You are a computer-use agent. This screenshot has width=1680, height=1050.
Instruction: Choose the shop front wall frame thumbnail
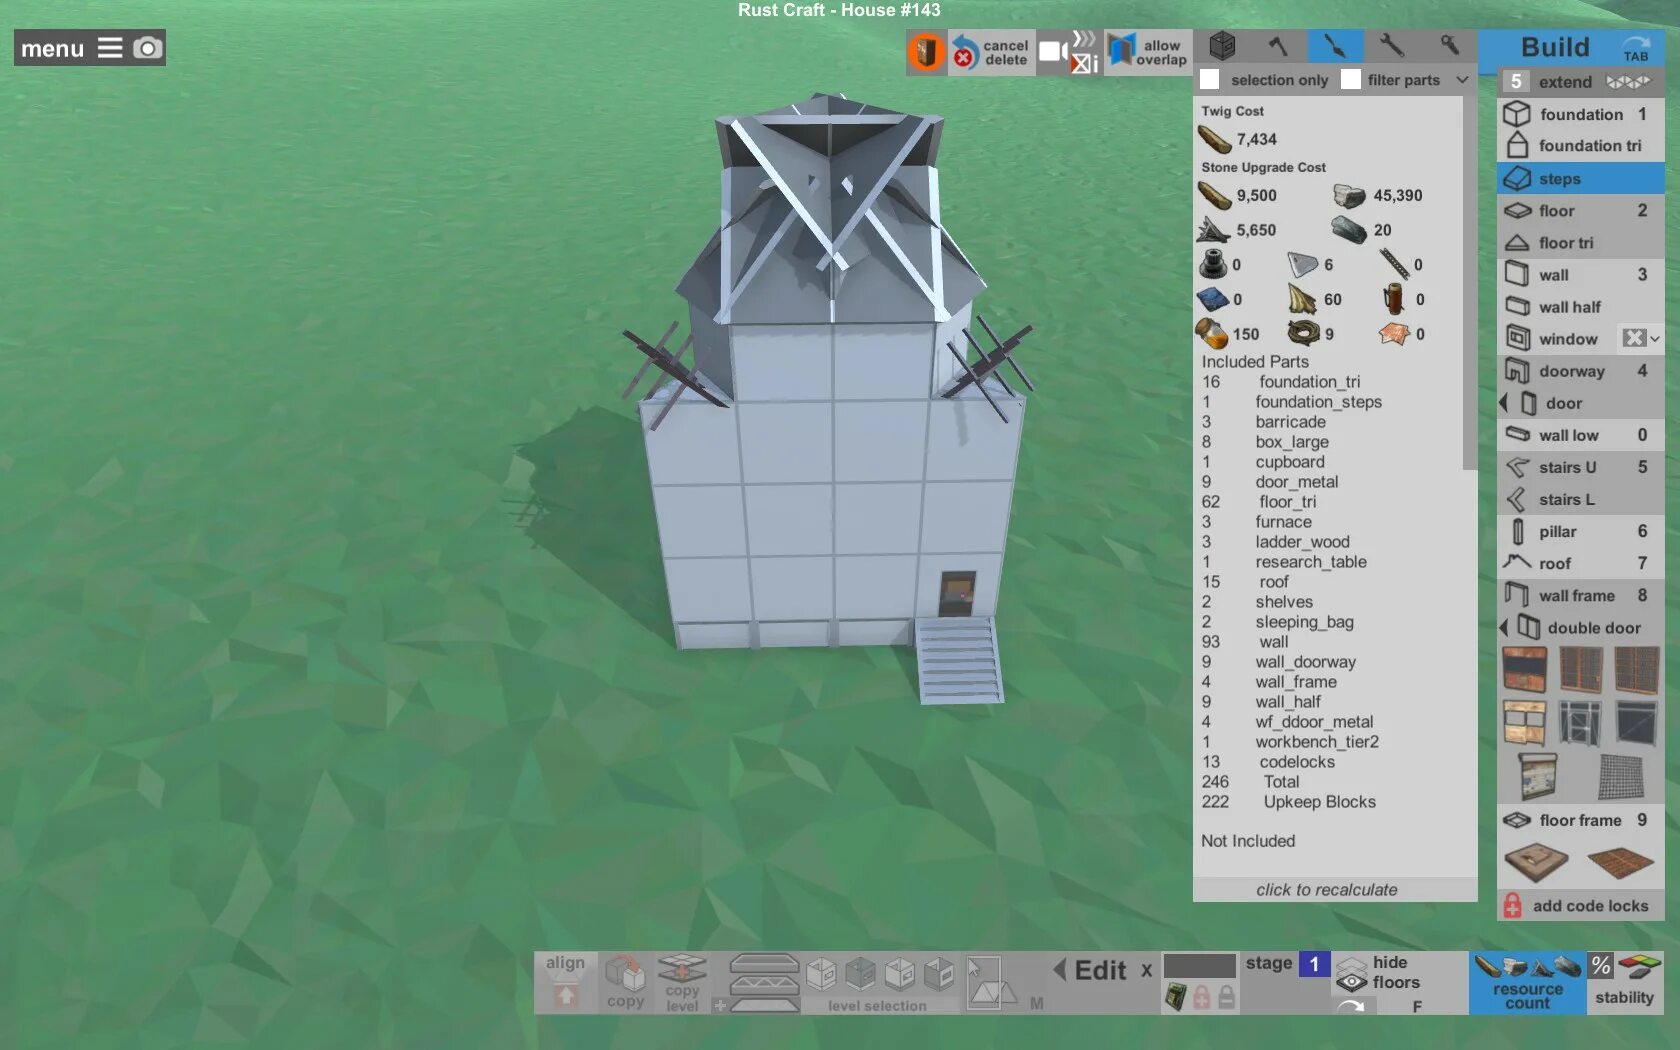point(1524,721)
